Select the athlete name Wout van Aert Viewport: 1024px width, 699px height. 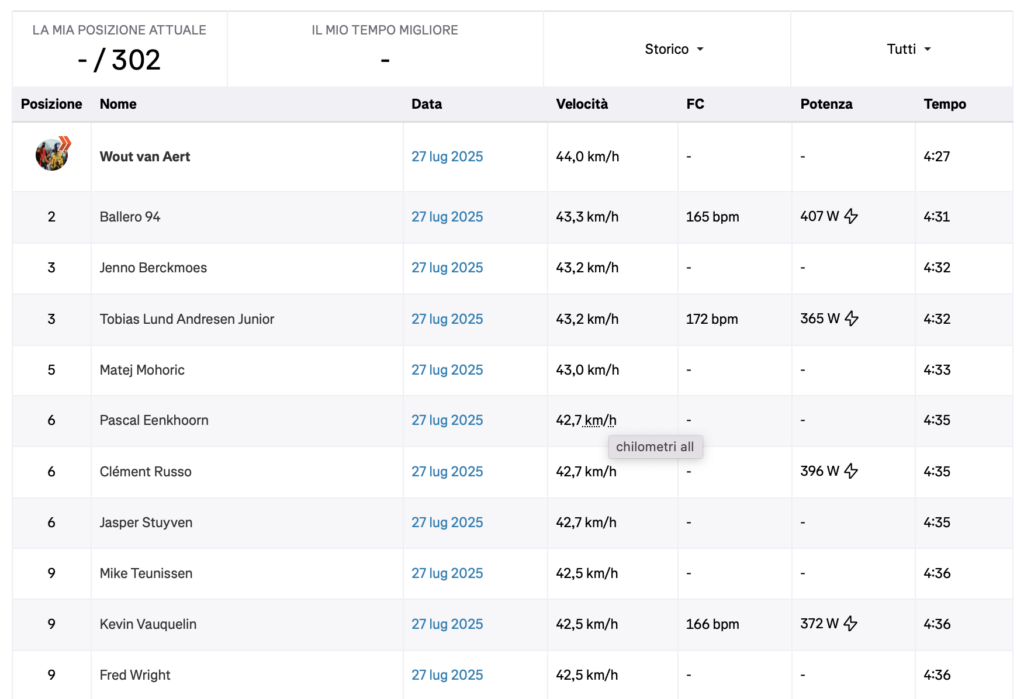[x=145, y=157]
